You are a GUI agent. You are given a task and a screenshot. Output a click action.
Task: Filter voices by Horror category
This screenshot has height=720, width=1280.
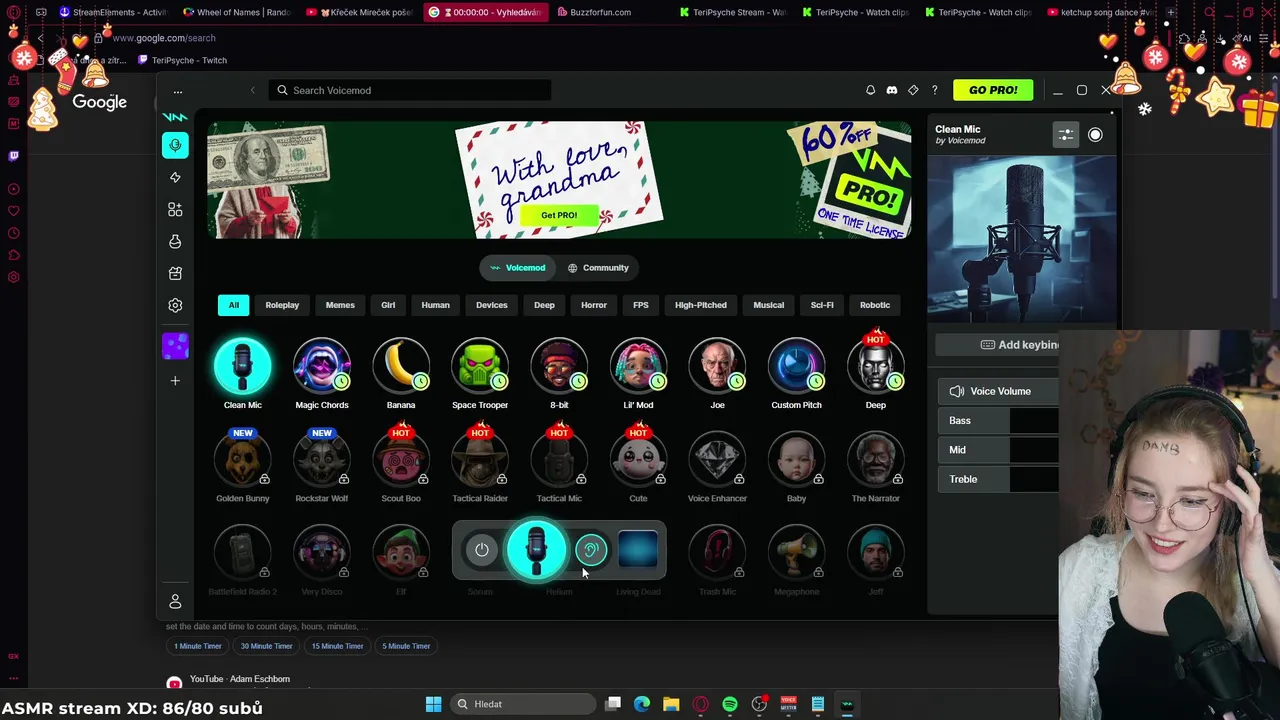pyautogui.click(x=594, y=305)
